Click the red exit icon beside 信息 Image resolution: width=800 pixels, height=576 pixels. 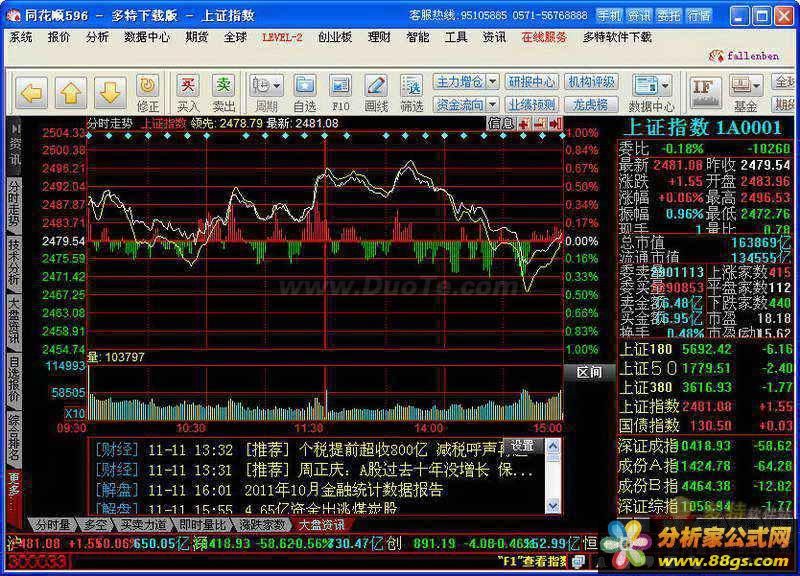(556, 123)
